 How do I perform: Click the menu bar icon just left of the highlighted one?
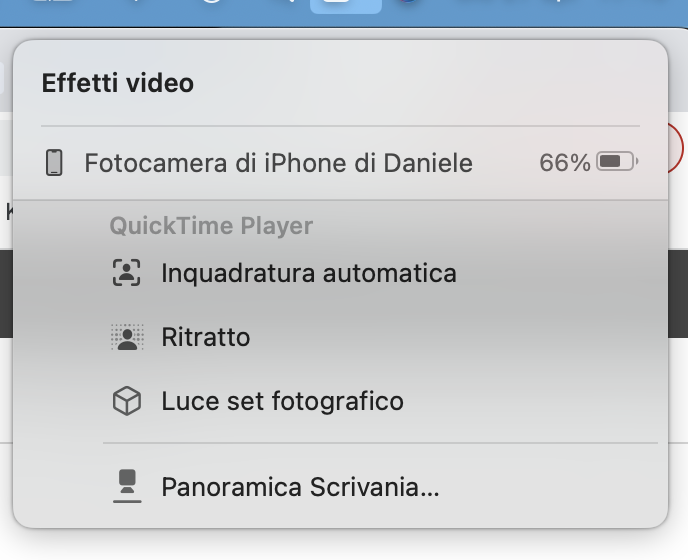pos(288,3)
